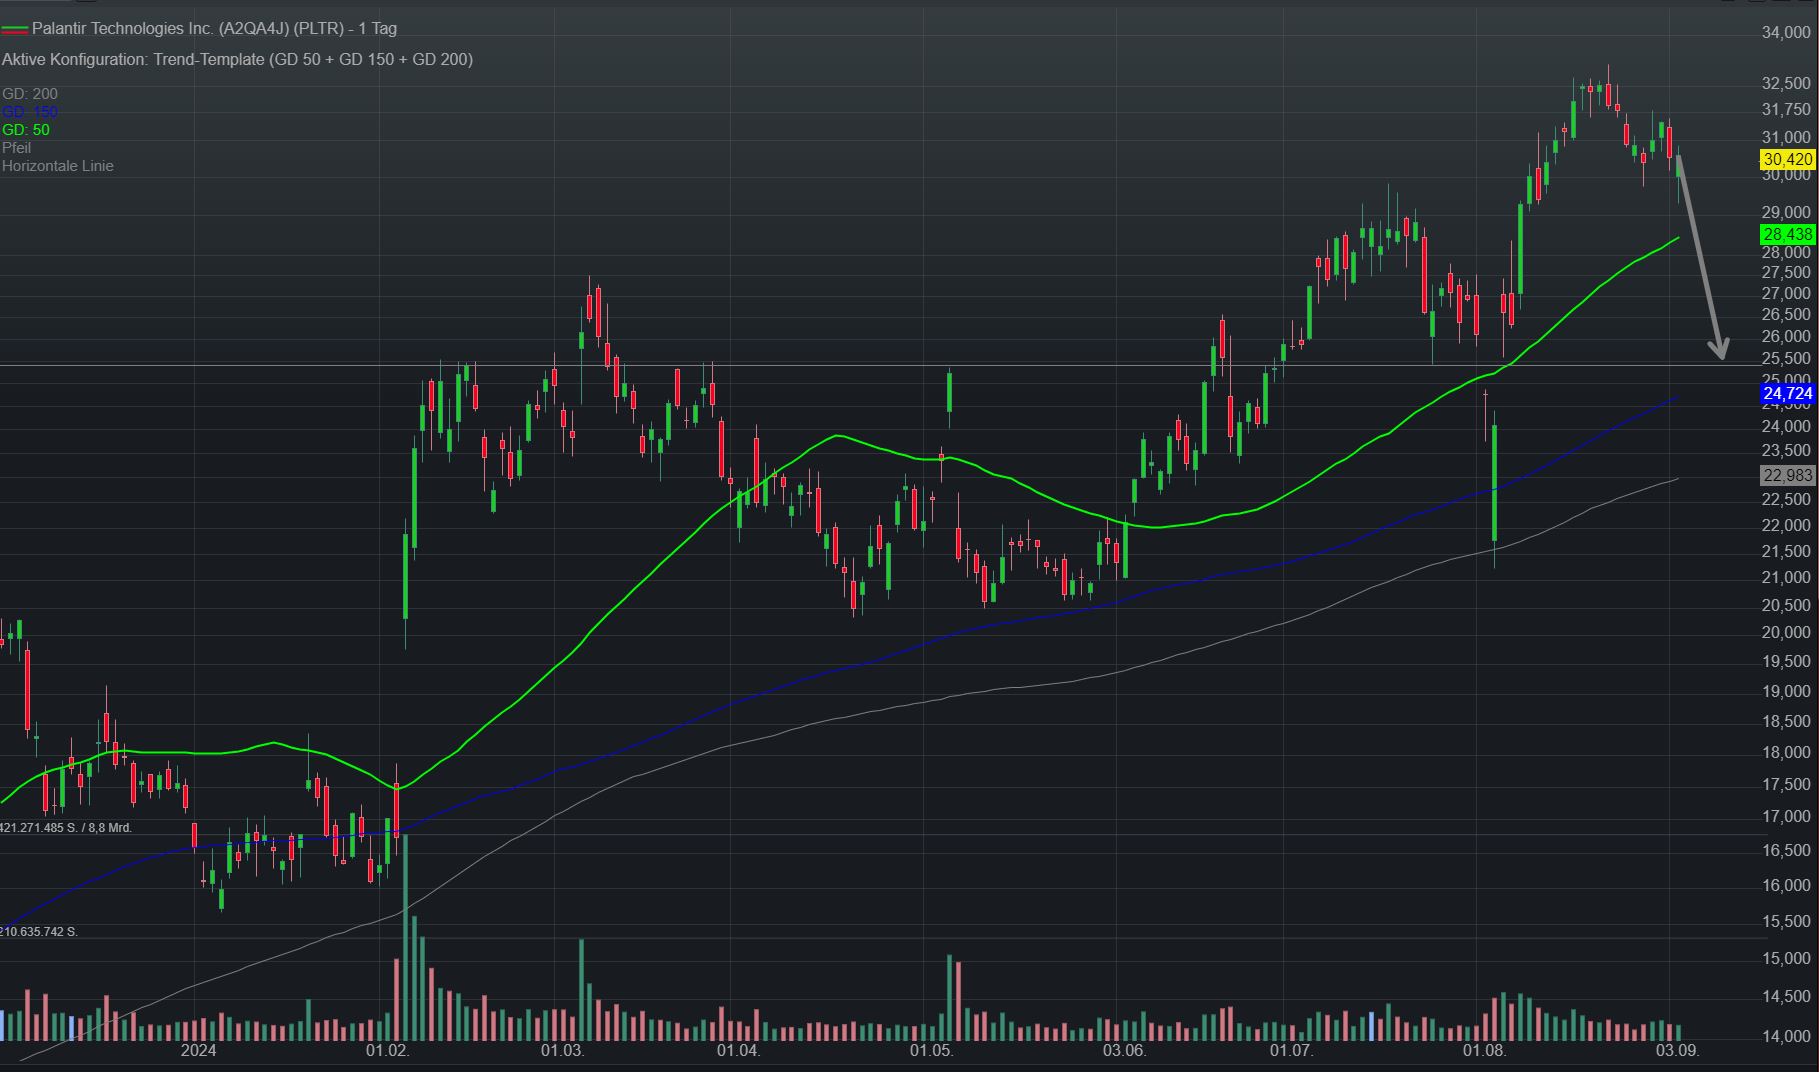
Task: Toggle the GD: 150 legend entry
Action: 30,112
